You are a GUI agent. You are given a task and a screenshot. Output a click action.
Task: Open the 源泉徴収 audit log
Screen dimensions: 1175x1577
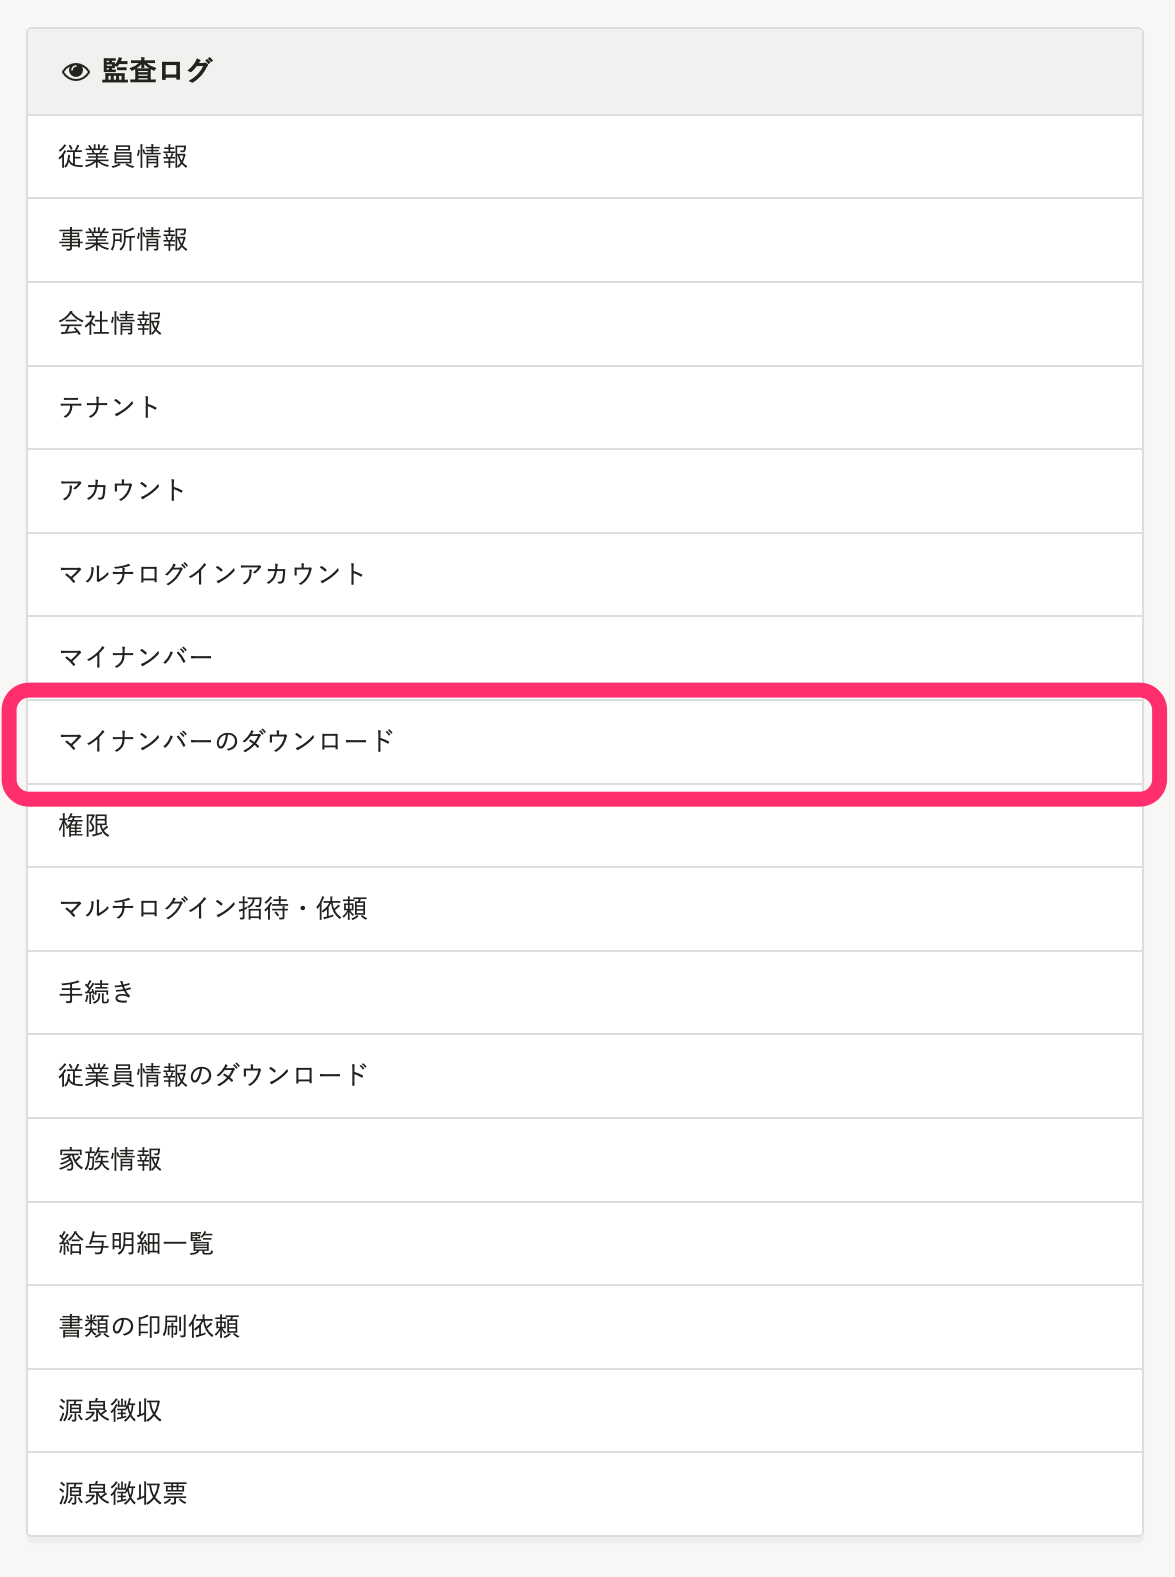[585, 1410]
